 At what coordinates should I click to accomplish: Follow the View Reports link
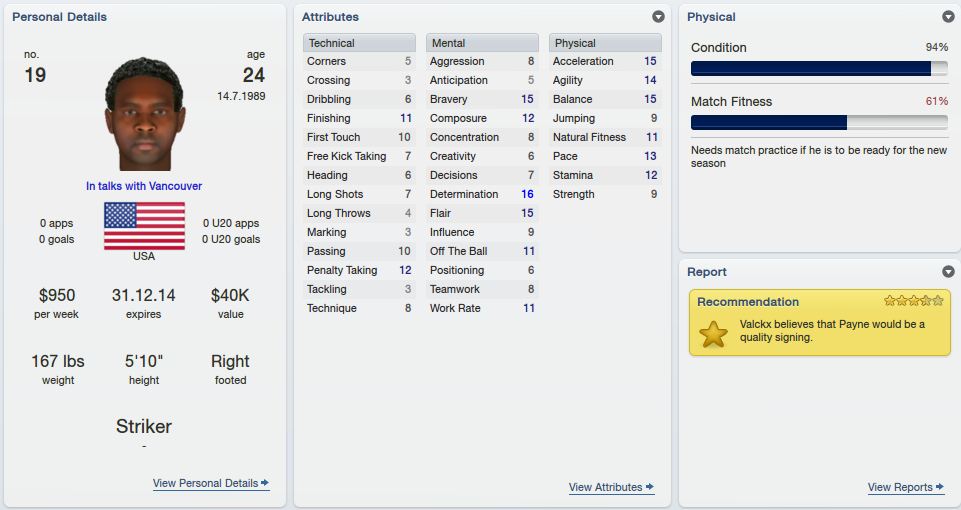point(906,487)
